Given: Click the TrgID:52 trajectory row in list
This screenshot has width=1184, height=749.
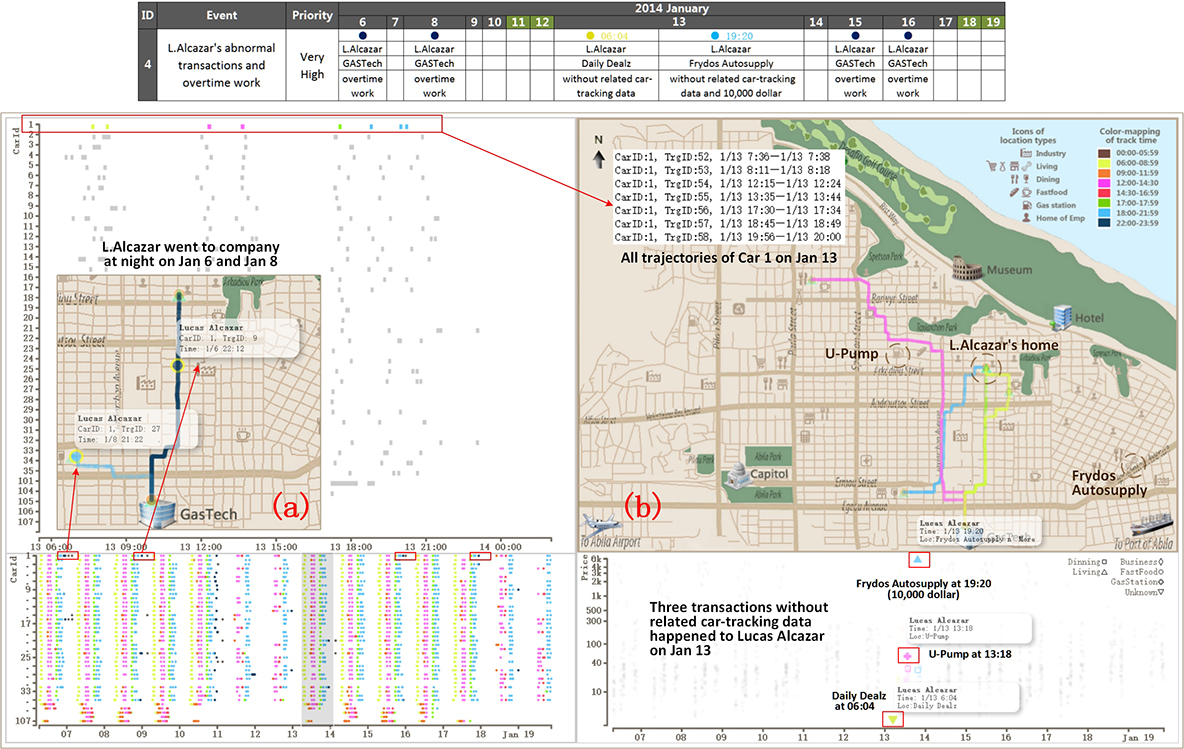Looking at the screenshot, I should click(722, 157).
